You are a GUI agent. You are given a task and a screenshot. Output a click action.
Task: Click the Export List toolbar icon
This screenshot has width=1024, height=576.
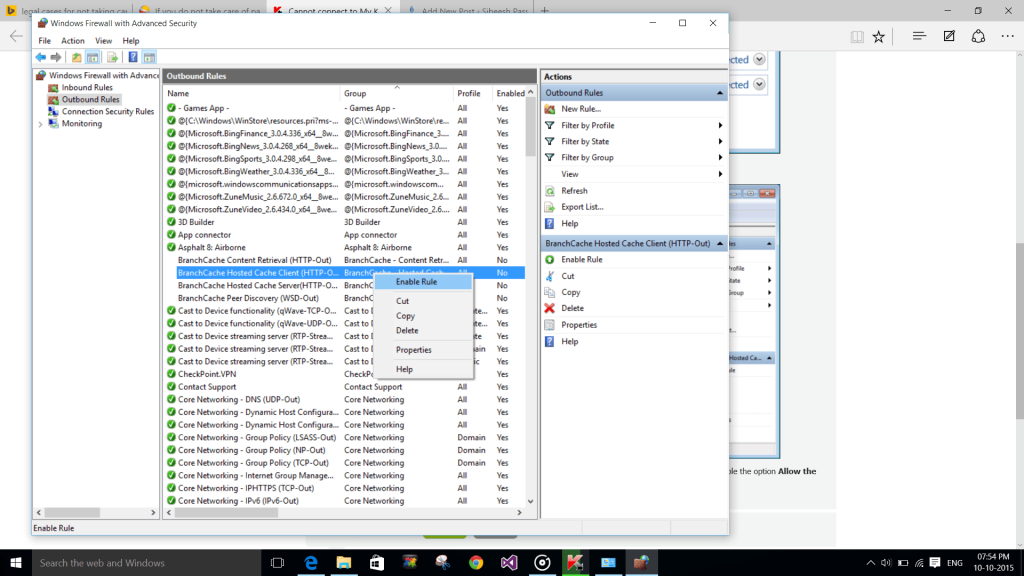click(x=112, y=57)
